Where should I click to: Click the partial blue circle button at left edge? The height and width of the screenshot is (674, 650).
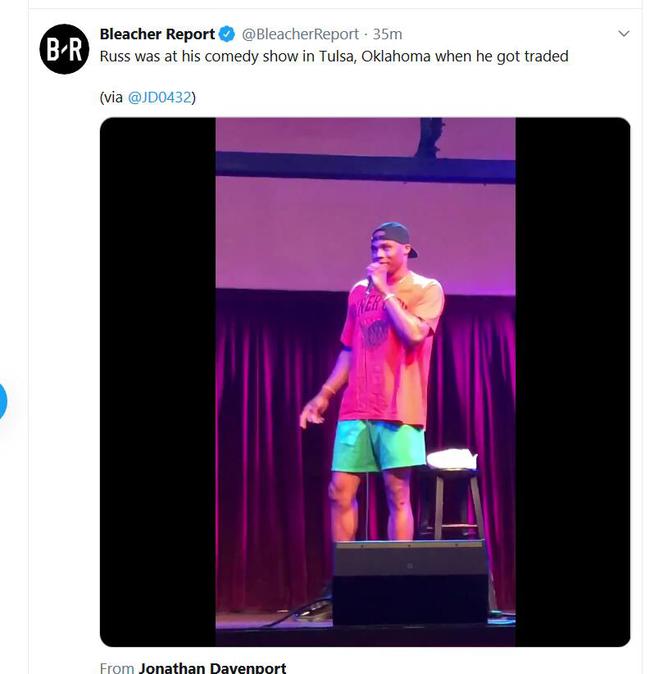pyautogui.click(x=3, y=401)
